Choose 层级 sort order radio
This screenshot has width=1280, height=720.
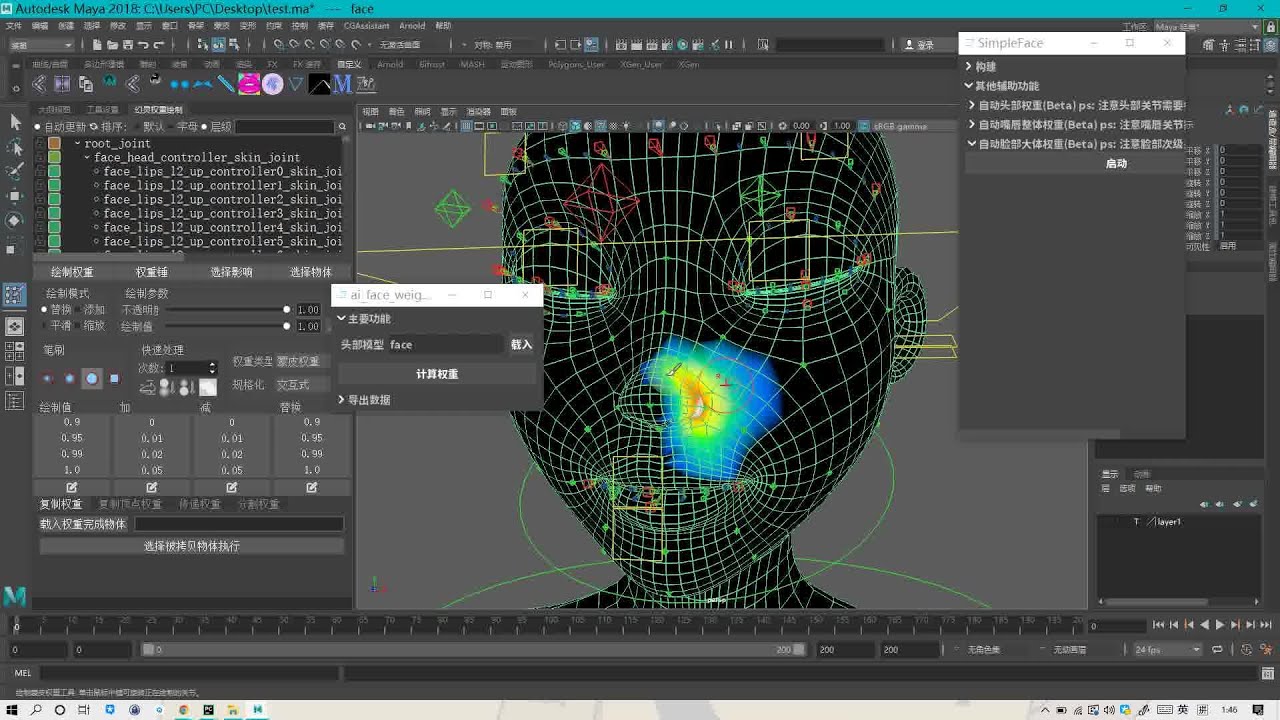pos(204,127)
